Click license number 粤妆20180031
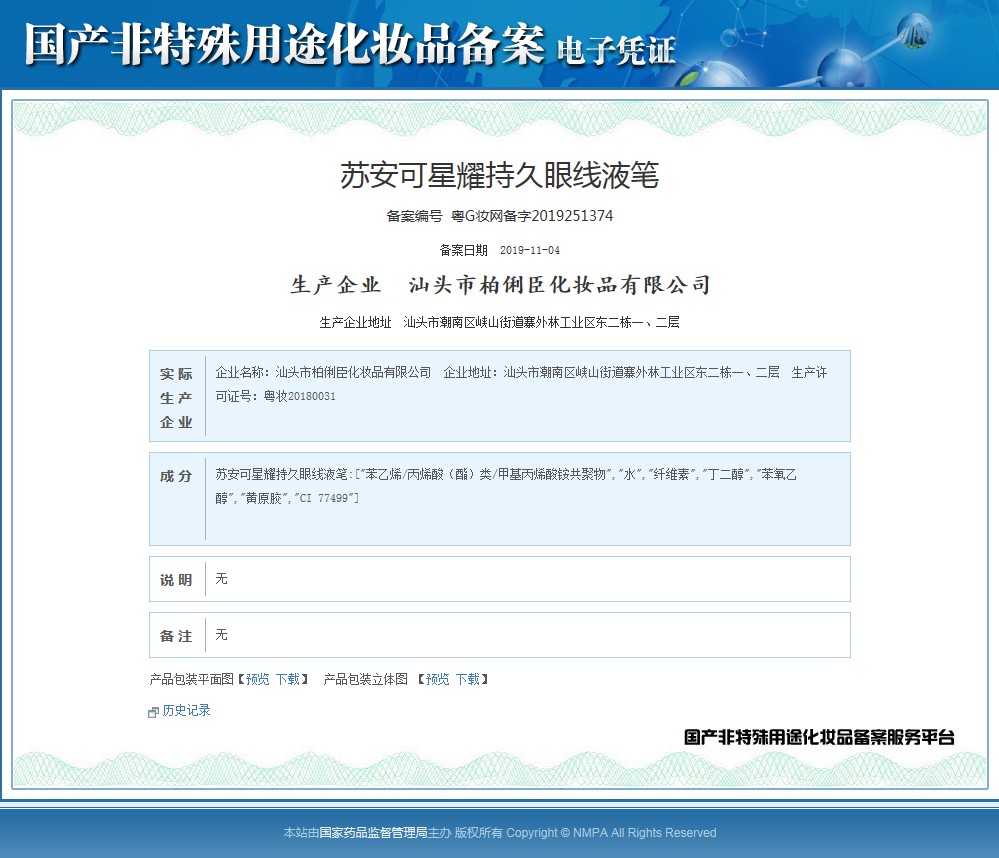Screen dimensions: 999x858 pyautogui.click(x=299, y=396)
